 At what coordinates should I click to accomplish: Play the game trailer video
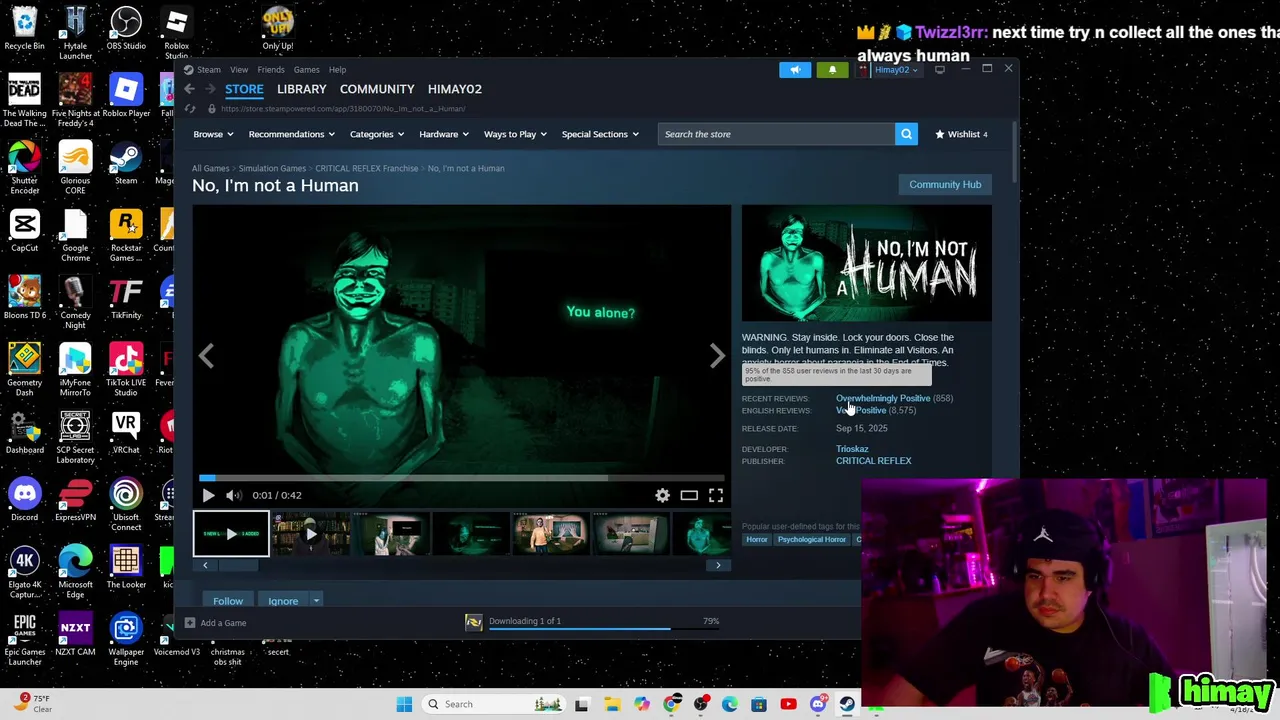(208, 495)
